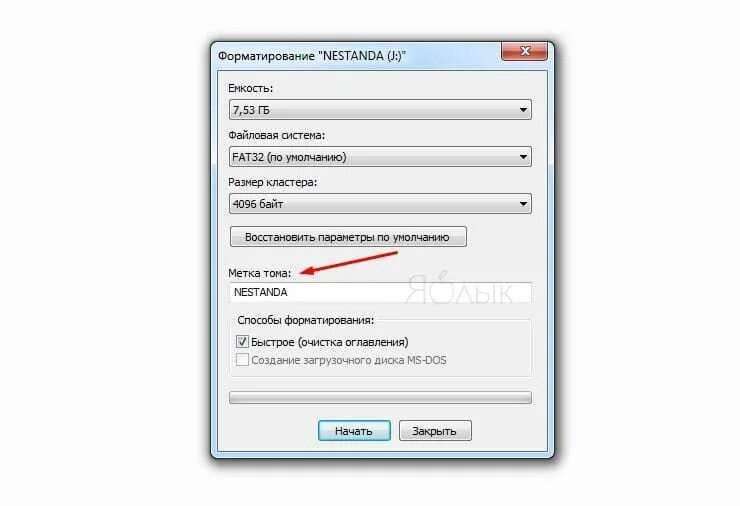Click the arrow of the Файловая система dropdown
740x506 pixels.
click(523, 157)
